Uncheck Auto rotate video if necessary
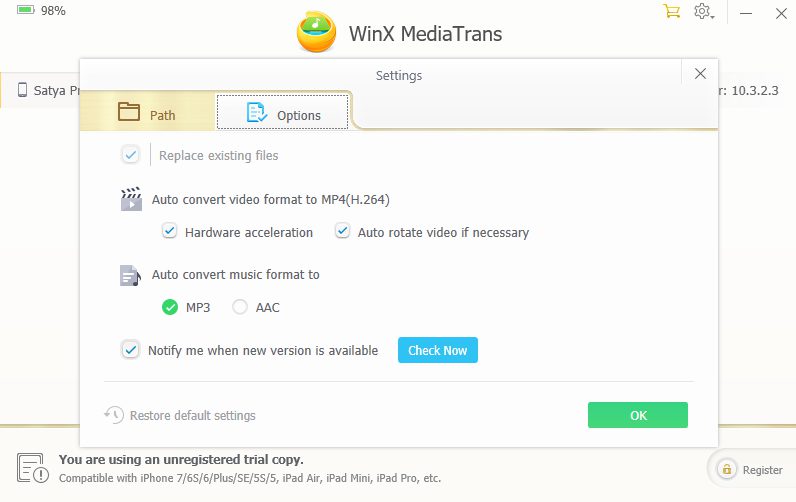 coord(342,231)
